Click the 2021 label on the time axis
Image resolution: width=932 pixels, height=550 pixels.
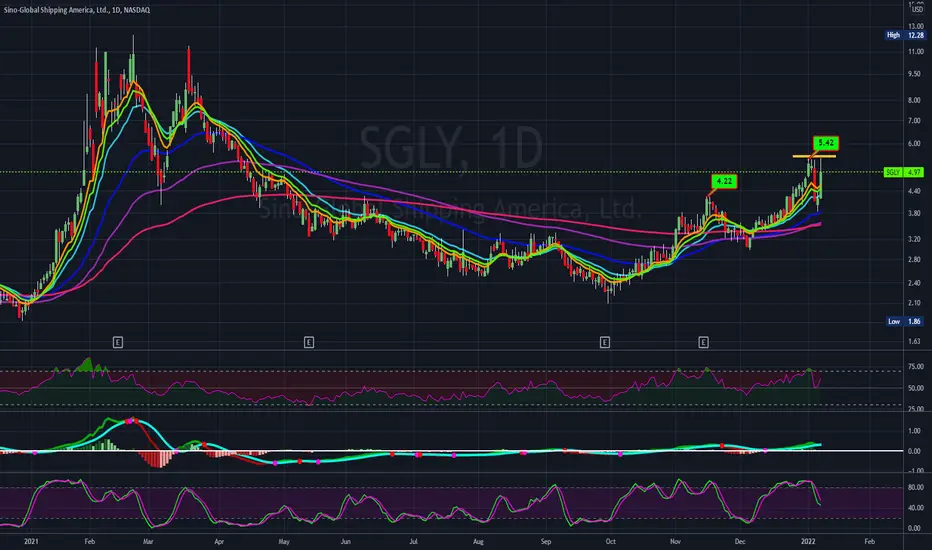click(x=31, y=542)
